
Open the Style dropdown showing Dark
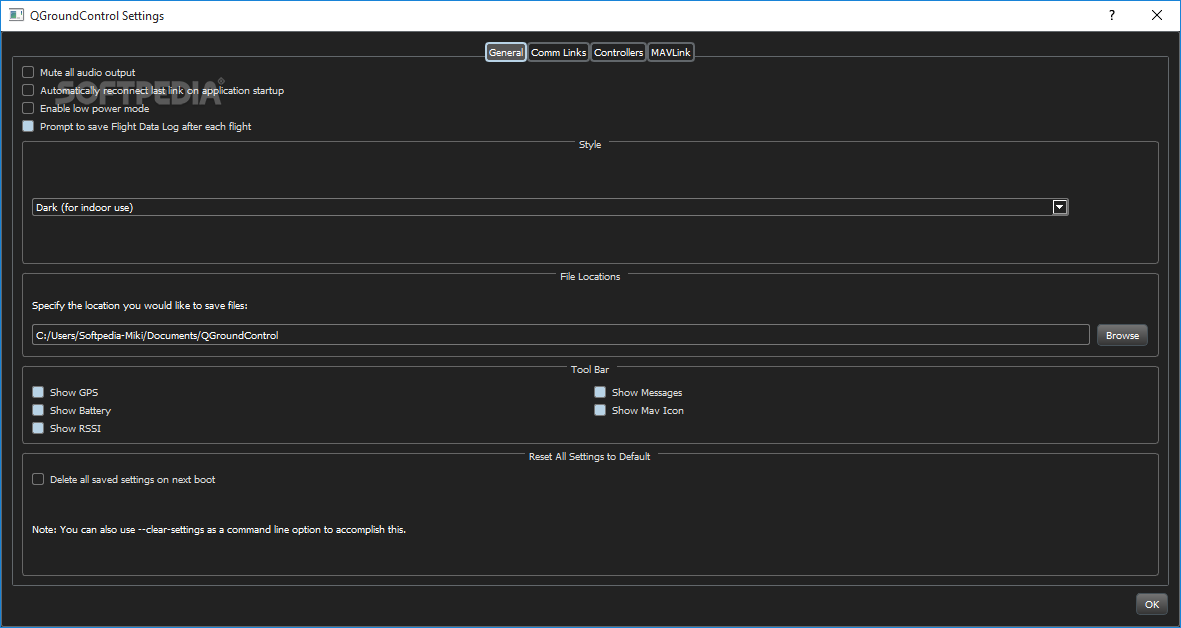click(x=550, y=207)
